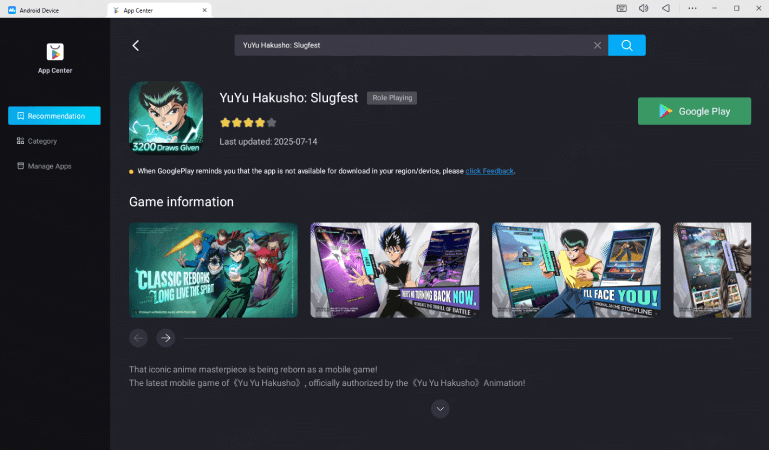
Task: Click the Category sidebar icon
Action: [x=20, y=141]
